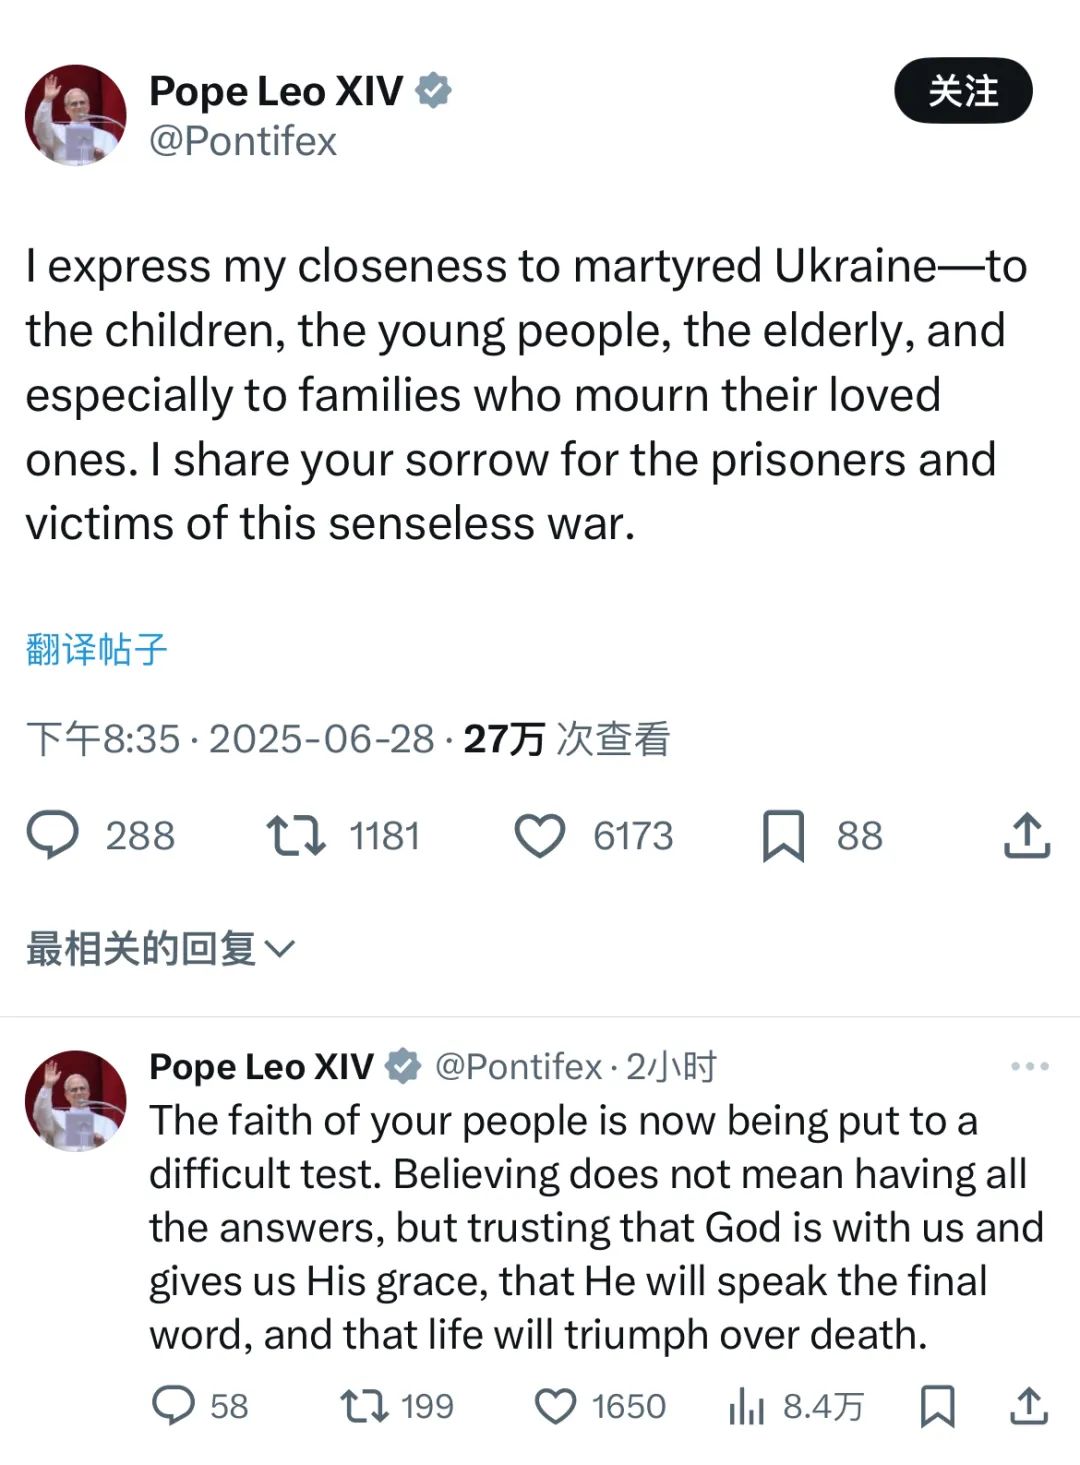Open the reply author's avatar thumbnail

[x=76, y=1100]
